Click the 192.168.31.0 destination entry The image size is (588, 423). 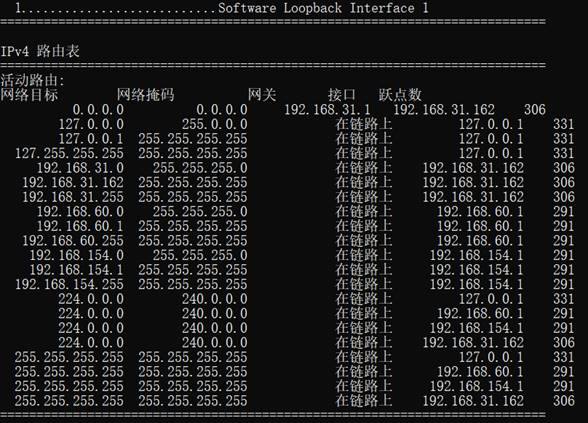[x=80, y=168]
